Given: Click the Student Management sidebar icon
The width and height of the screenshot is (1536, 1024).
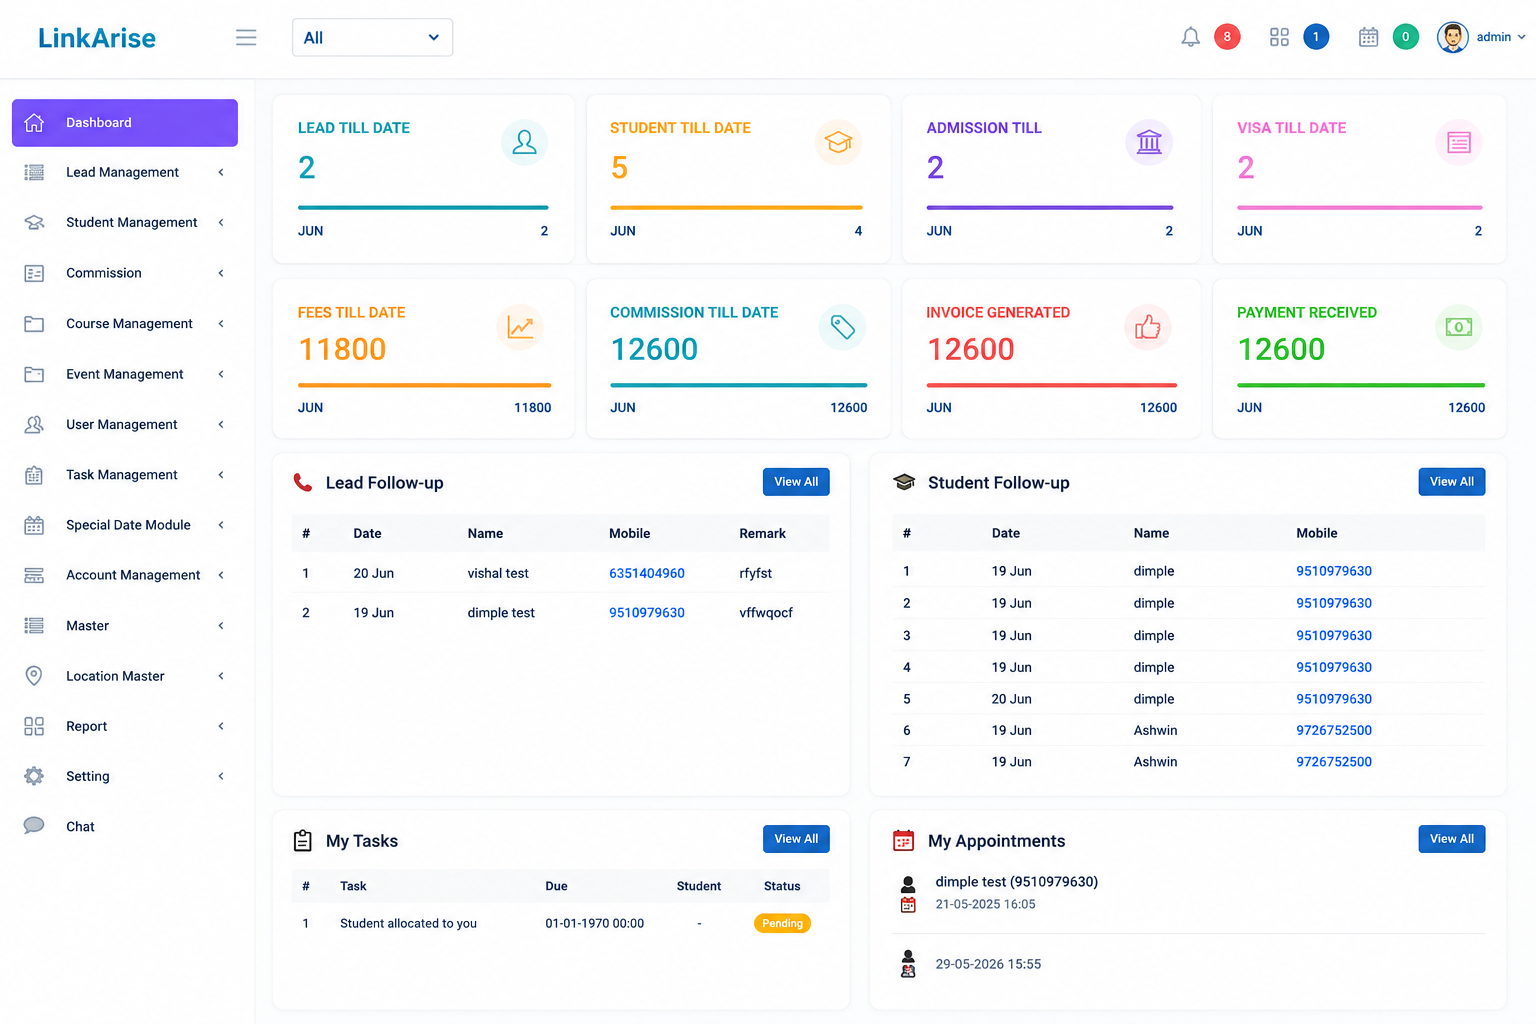Looking at the screenshot, I should click(x=34, y=222).
